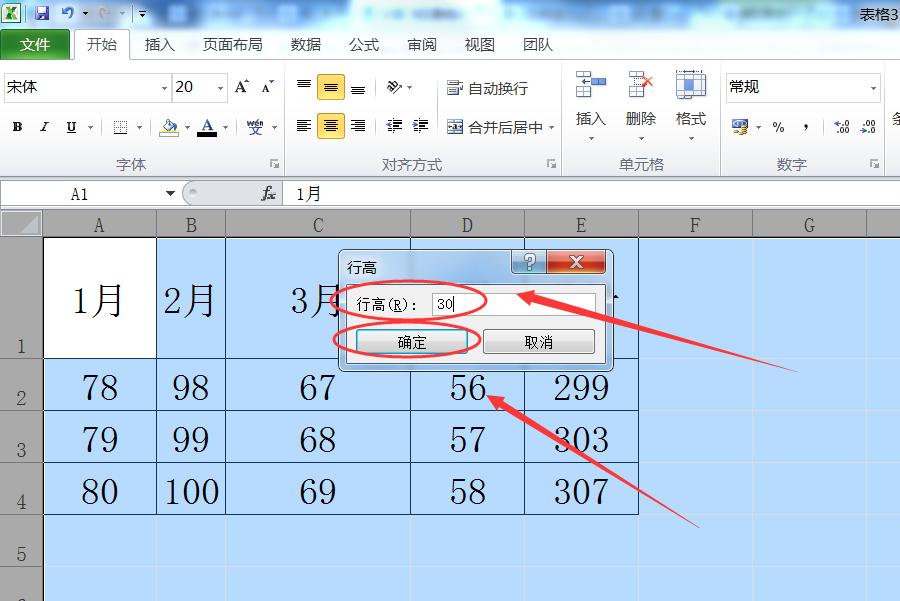This screenshot has width=900, height=601.
Task: Increase the decimal places
Action: pos(841,127)
